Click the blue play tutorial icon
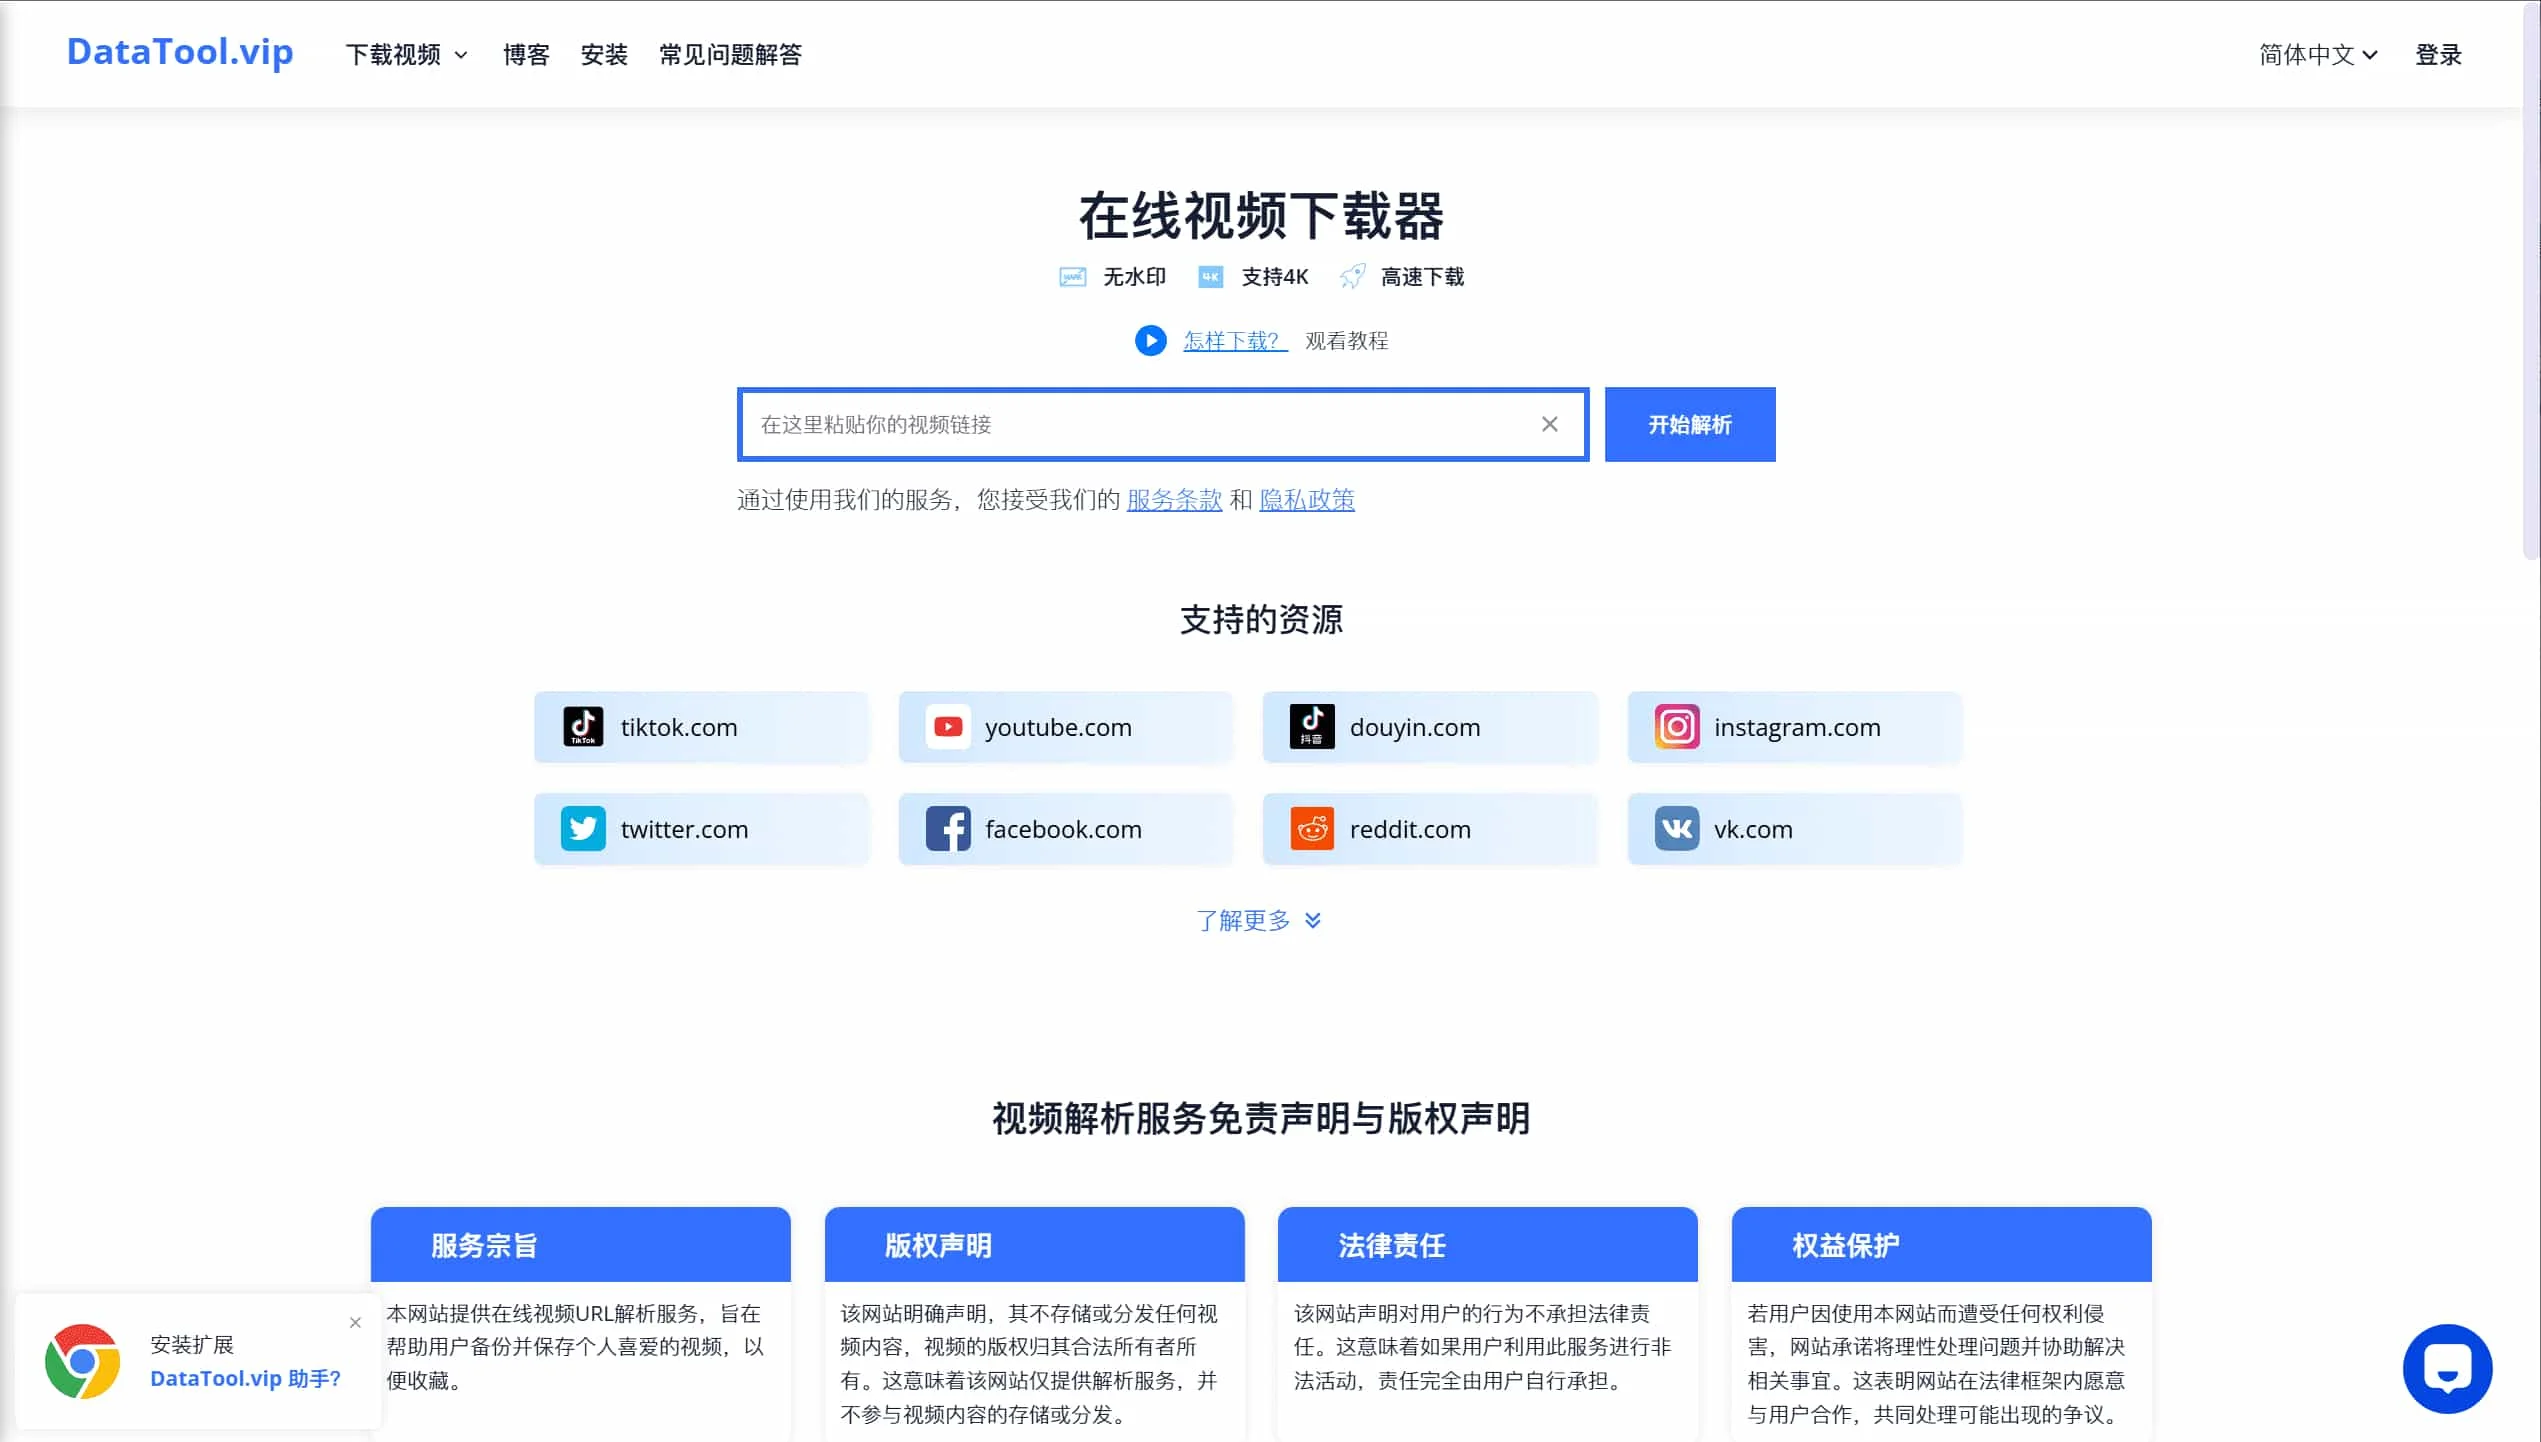2541x1442 pixels. click(x=1150, y=341)
